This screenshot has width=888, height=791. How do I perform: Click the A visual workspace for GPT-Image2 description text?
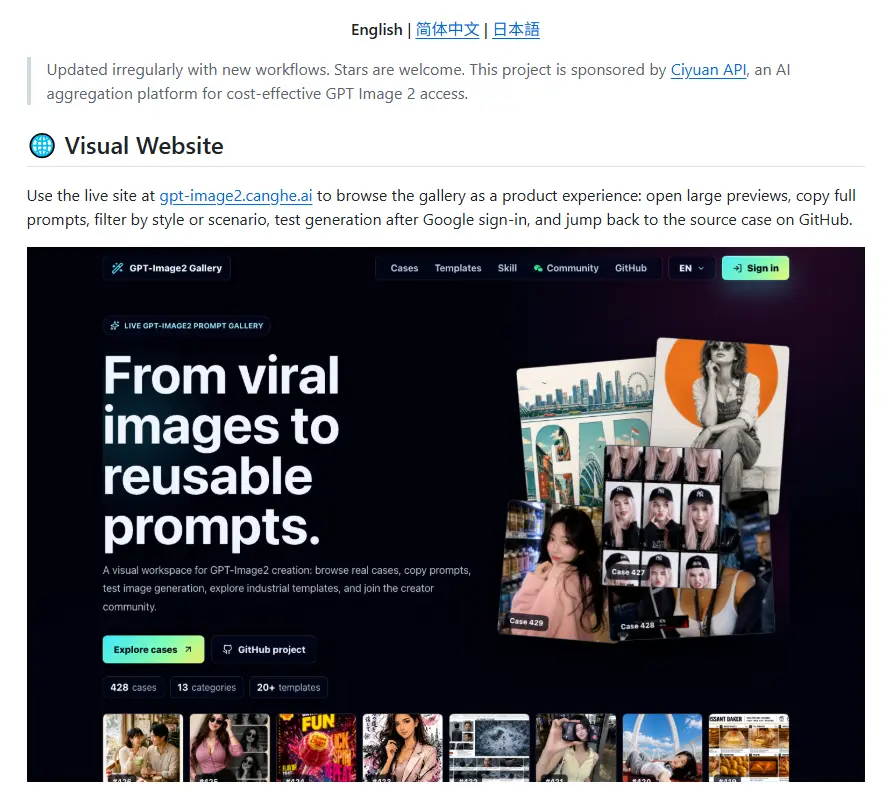tap(287, 588)
